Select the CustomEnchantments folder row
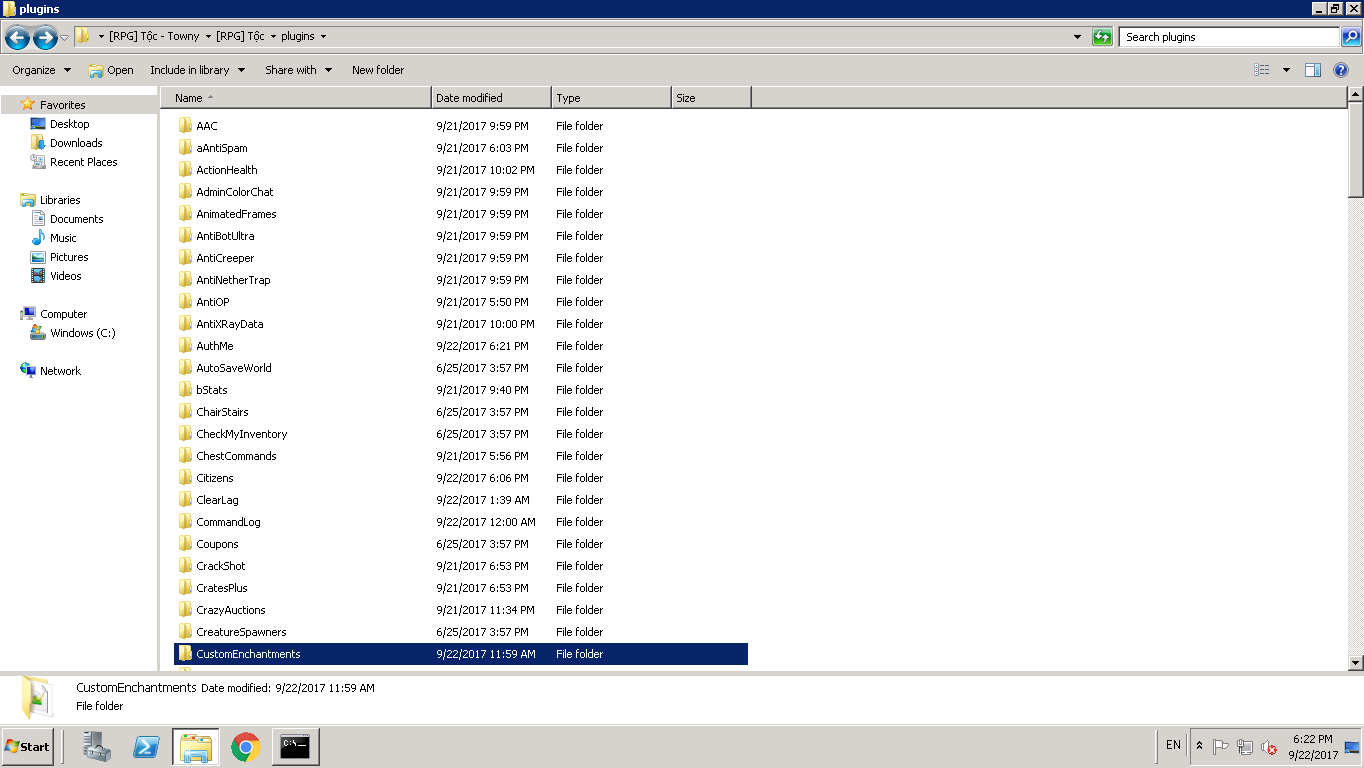Screen dimensions: 1364x768 (x=461, y=654)
